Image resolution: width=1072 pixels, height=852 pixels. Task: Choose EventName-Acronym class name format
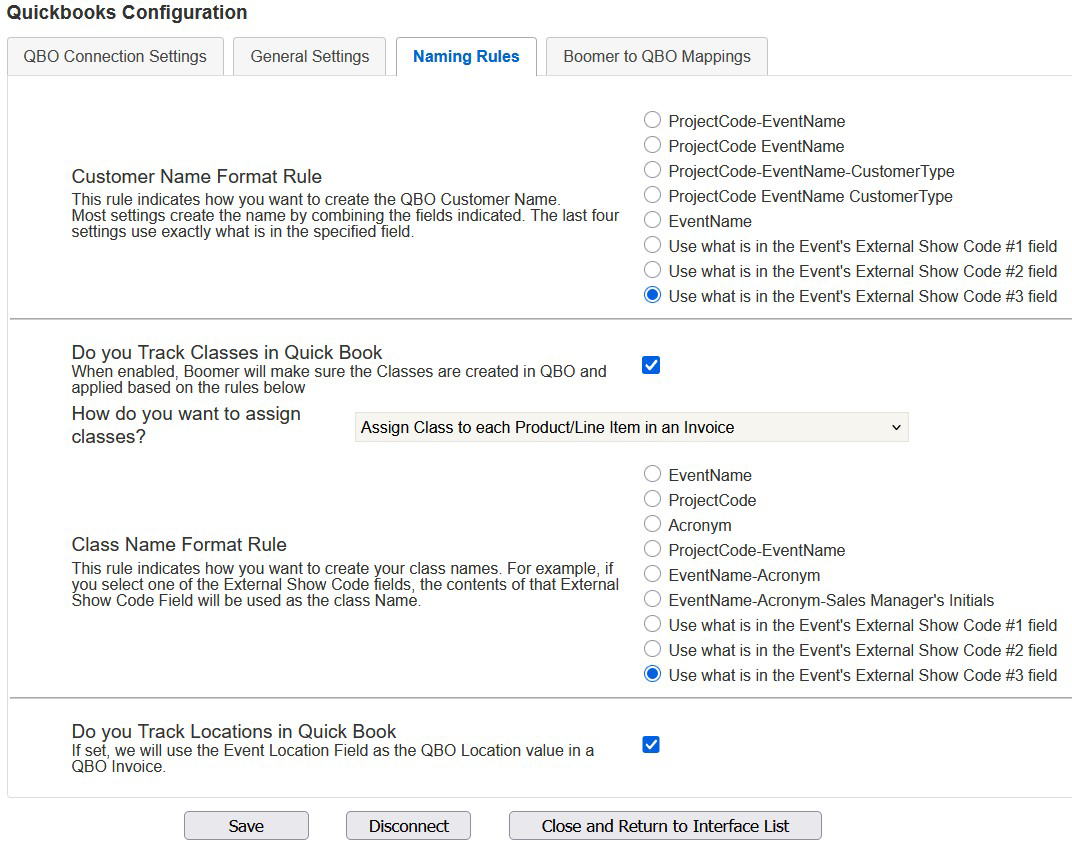(652, 574)
